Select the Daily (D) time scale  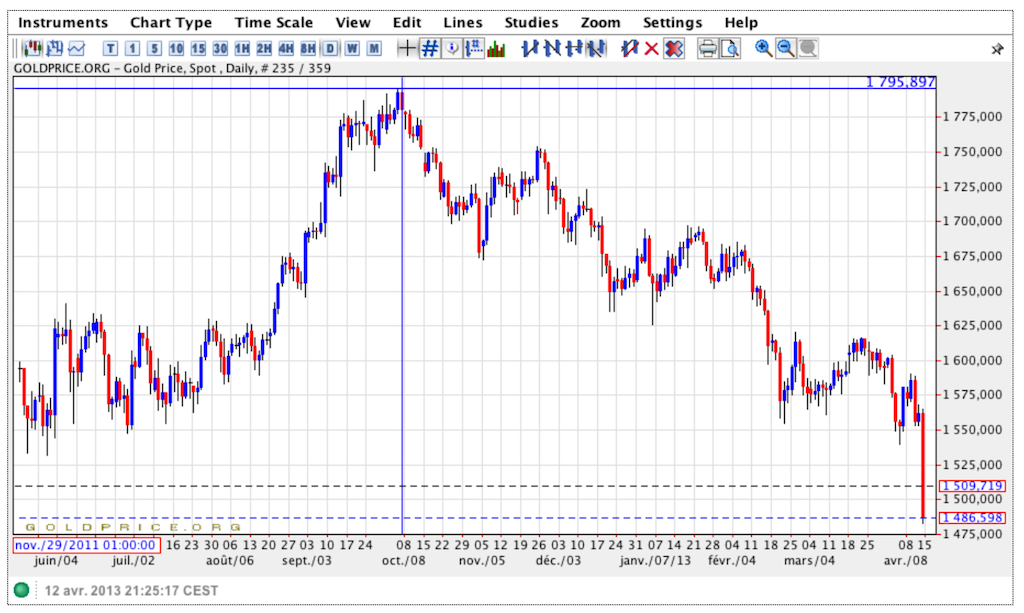coord(329,48)
